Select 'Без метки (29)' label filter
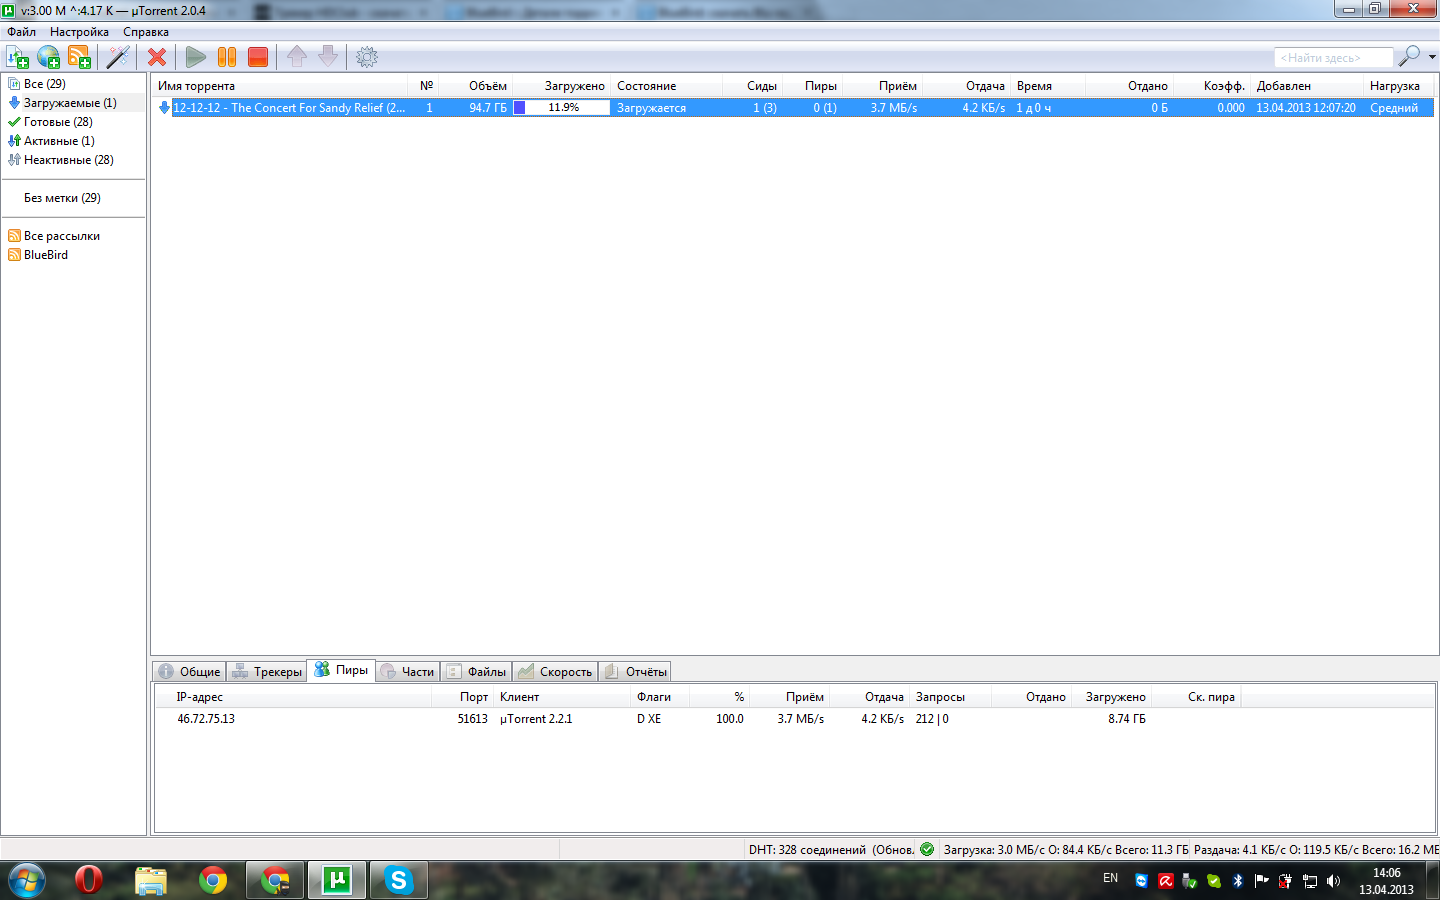This screenshot has width=1440, height=900. (x=62, y=198)
